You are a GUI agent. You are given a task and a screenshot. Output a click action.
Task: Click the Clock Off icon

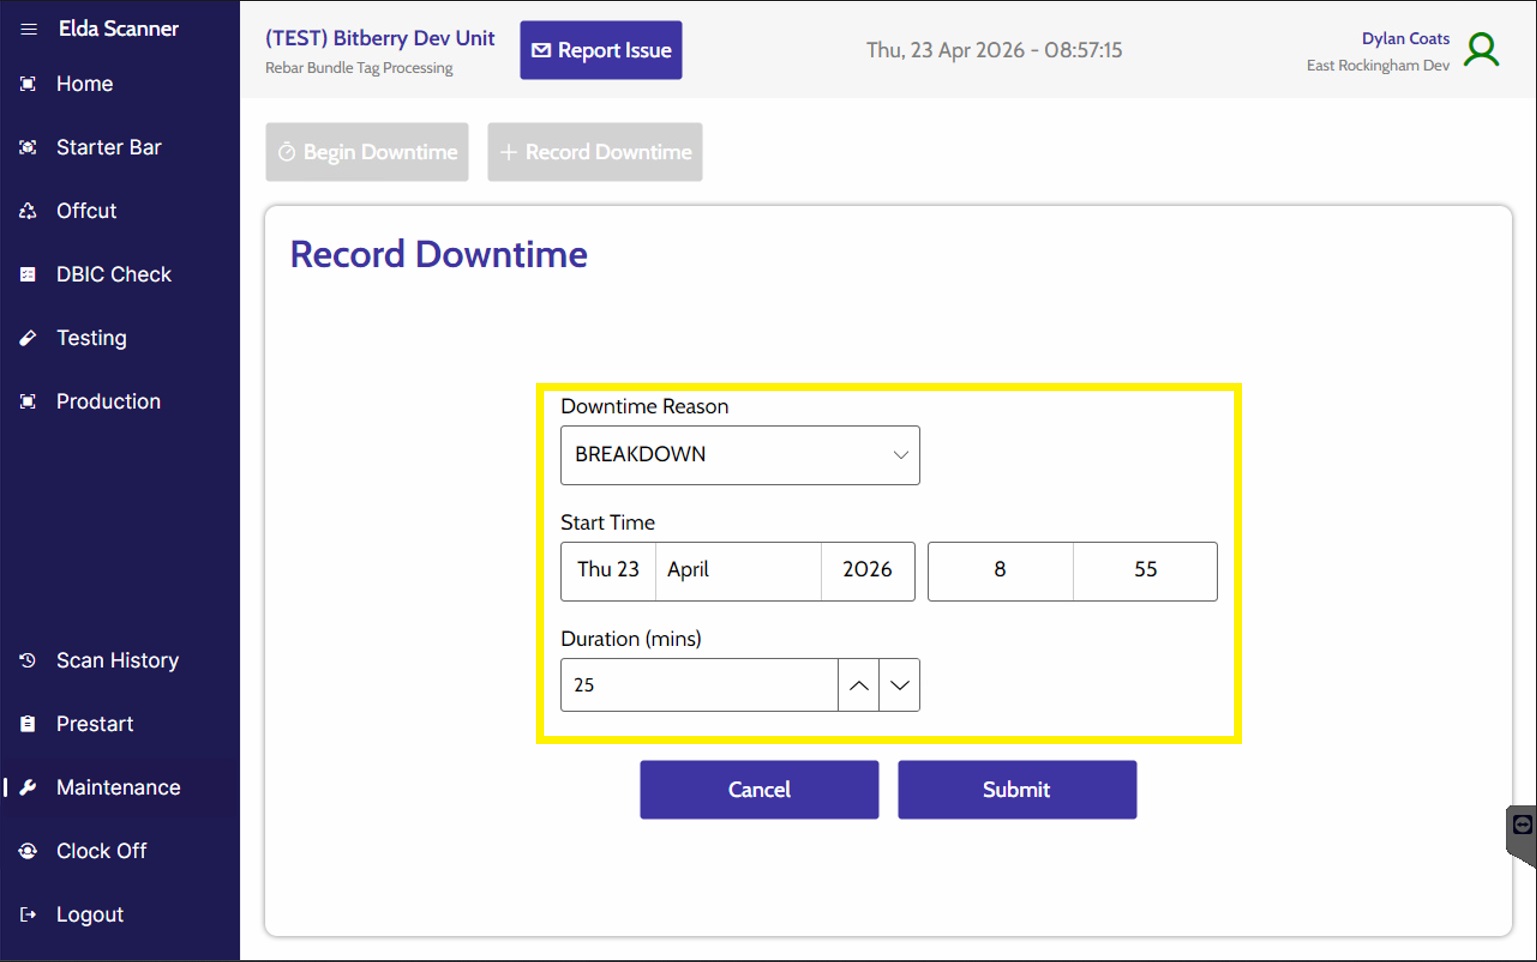[28, 851]
